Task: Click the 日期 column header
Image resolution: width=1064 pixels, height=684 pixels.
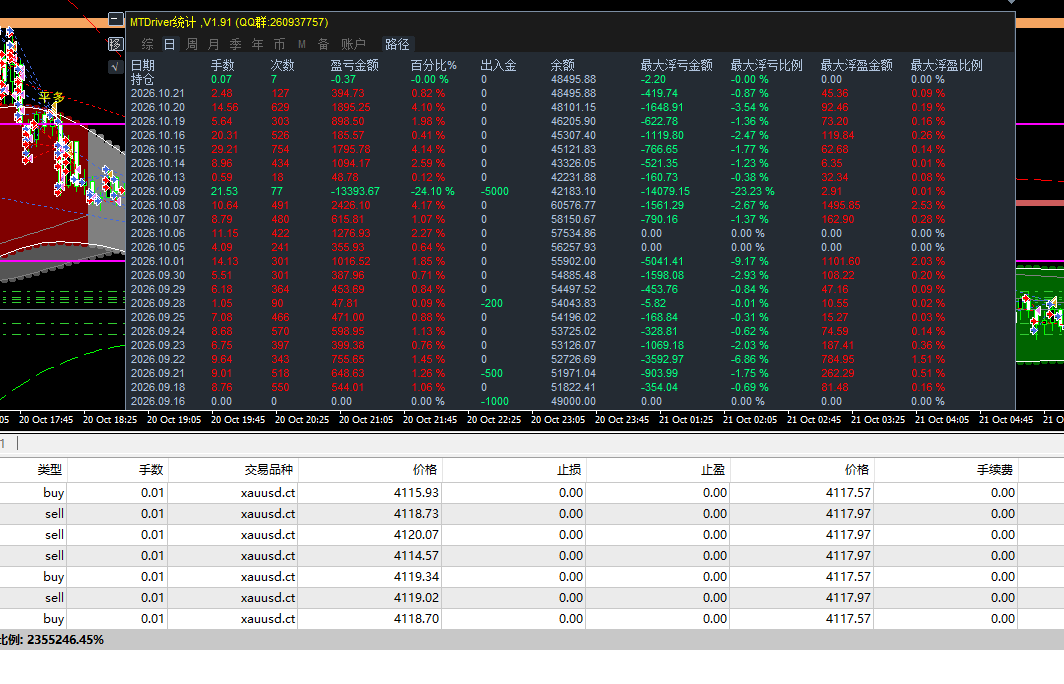Action: coord(142,65)
